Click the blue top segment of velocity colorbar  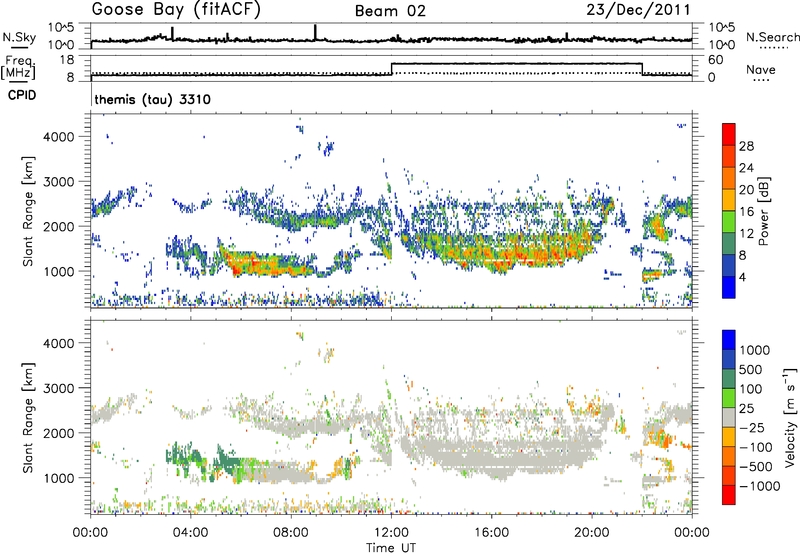(x=729, y=340)
